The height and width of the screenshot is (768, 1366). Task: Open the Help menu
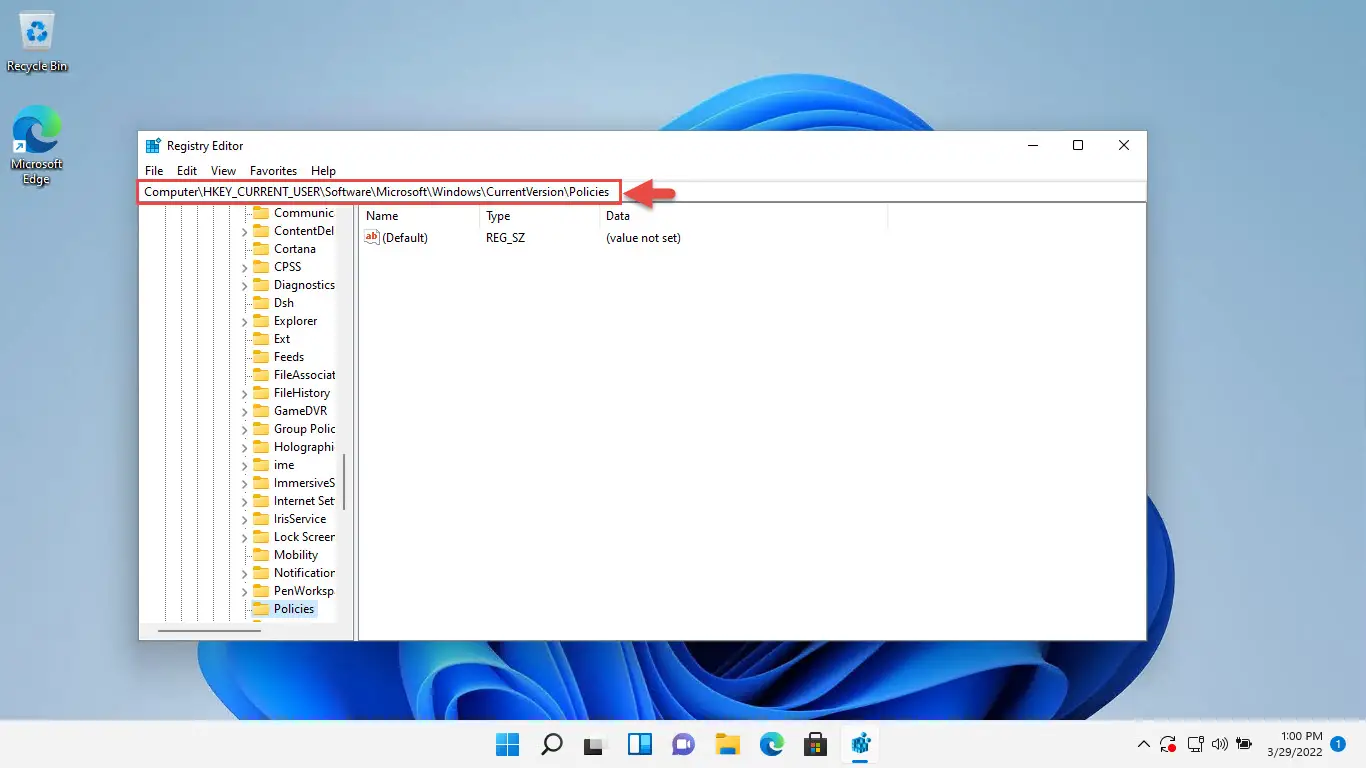[323, 171]
